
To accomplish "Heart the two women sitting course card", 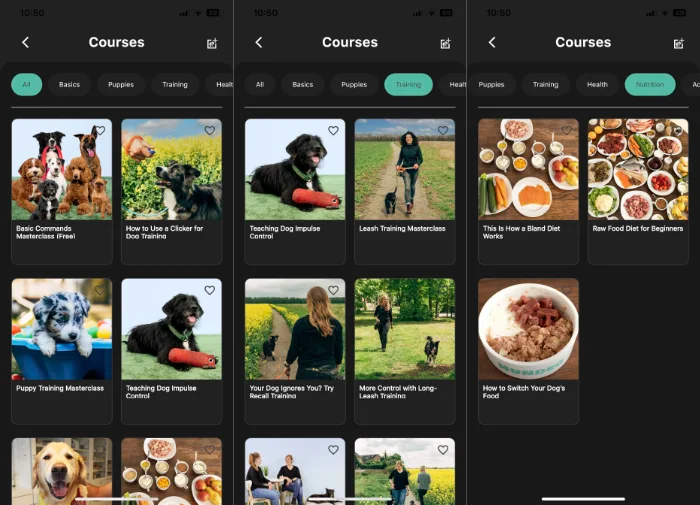I will pyautogui.click(x=333, y=450).
